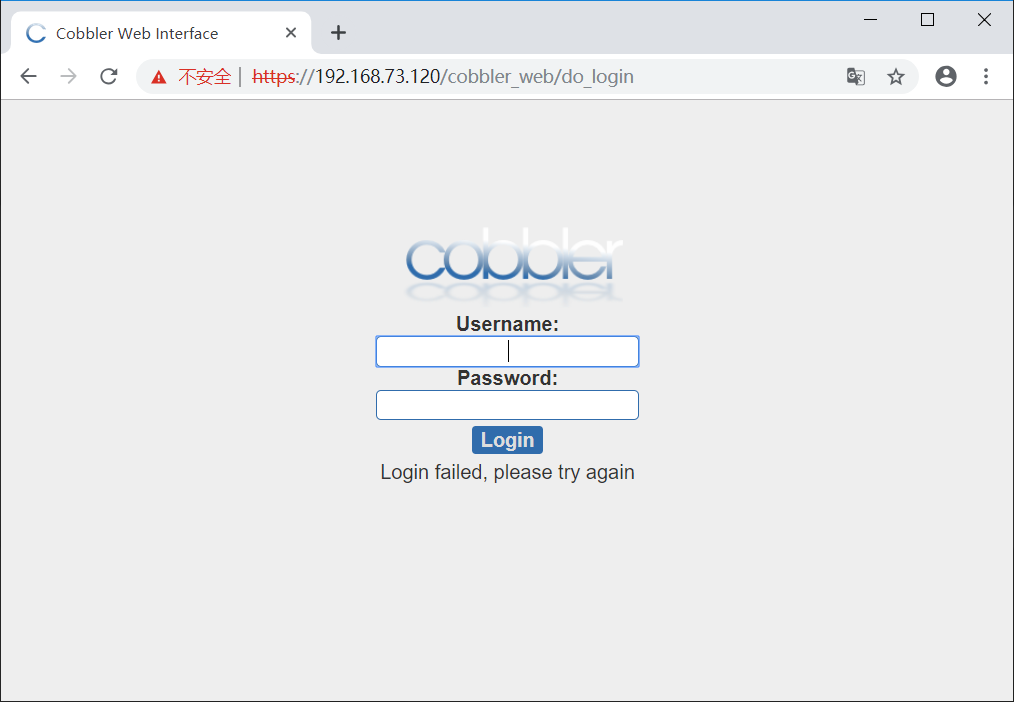This screenshot has height=702, width=1014.
Task: Click the browser forward arrow
Action: [69, 76]
